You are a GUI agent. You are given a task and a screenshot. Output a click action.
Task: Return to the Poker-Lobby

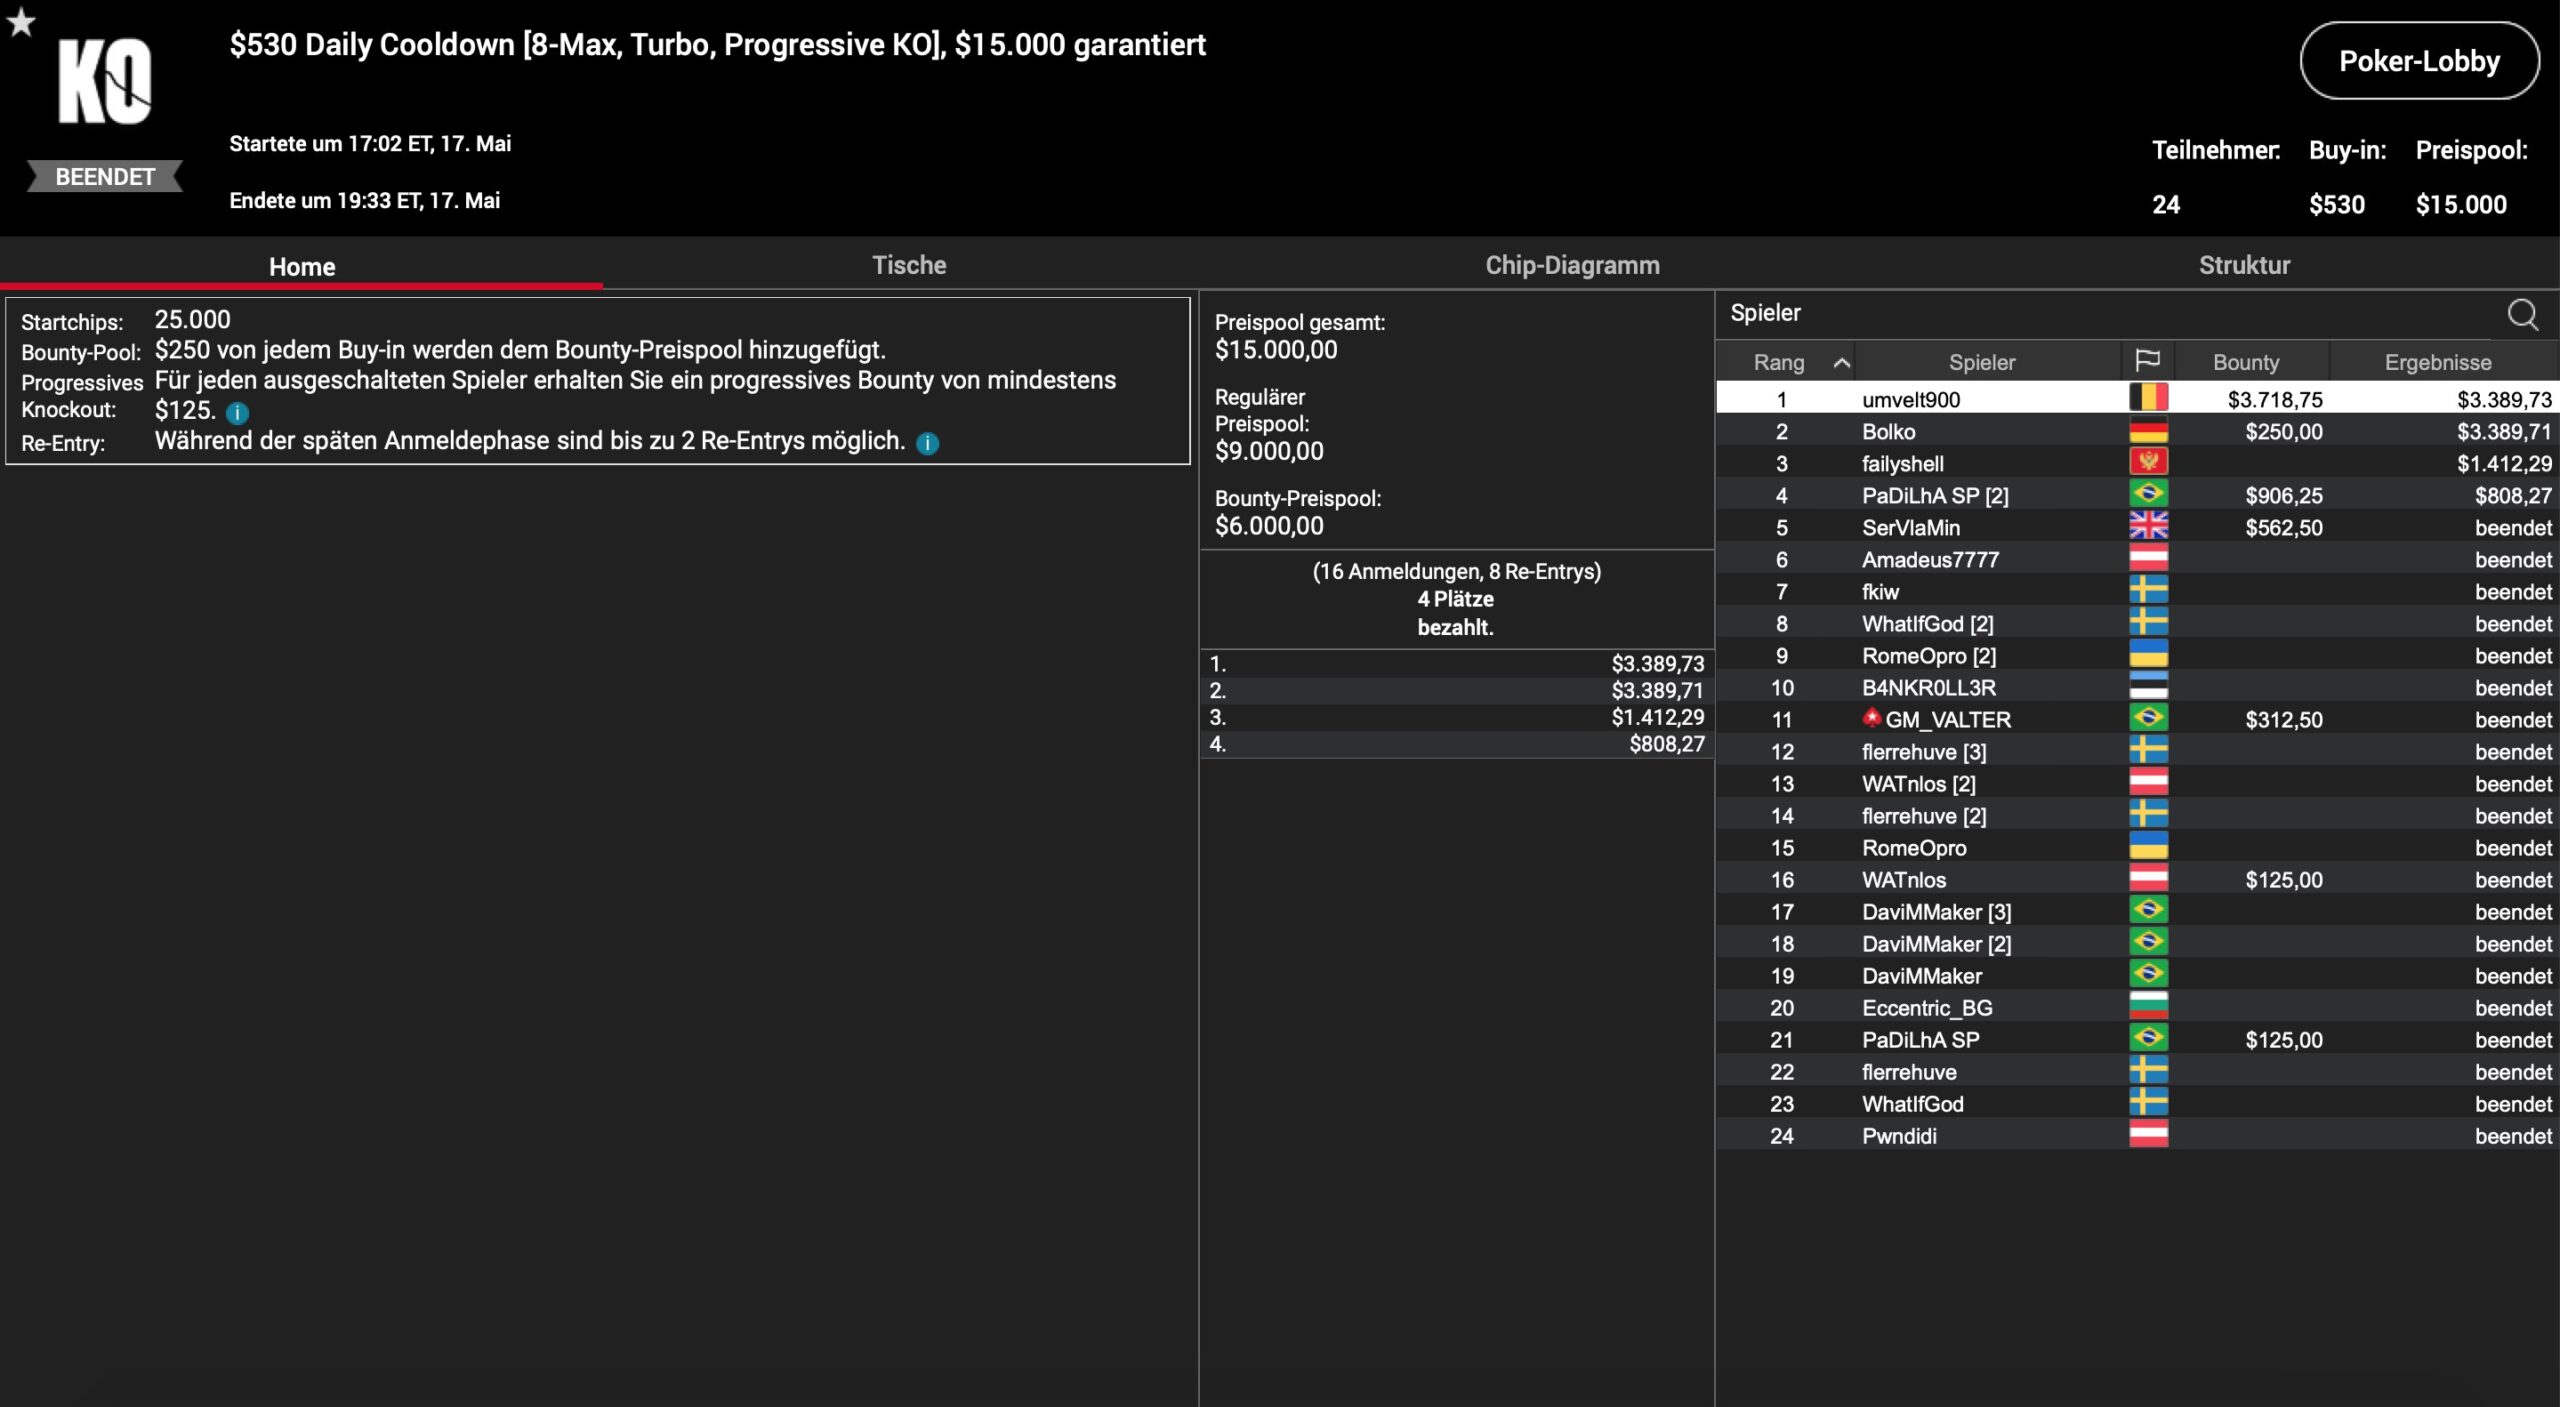(2418, 61)
